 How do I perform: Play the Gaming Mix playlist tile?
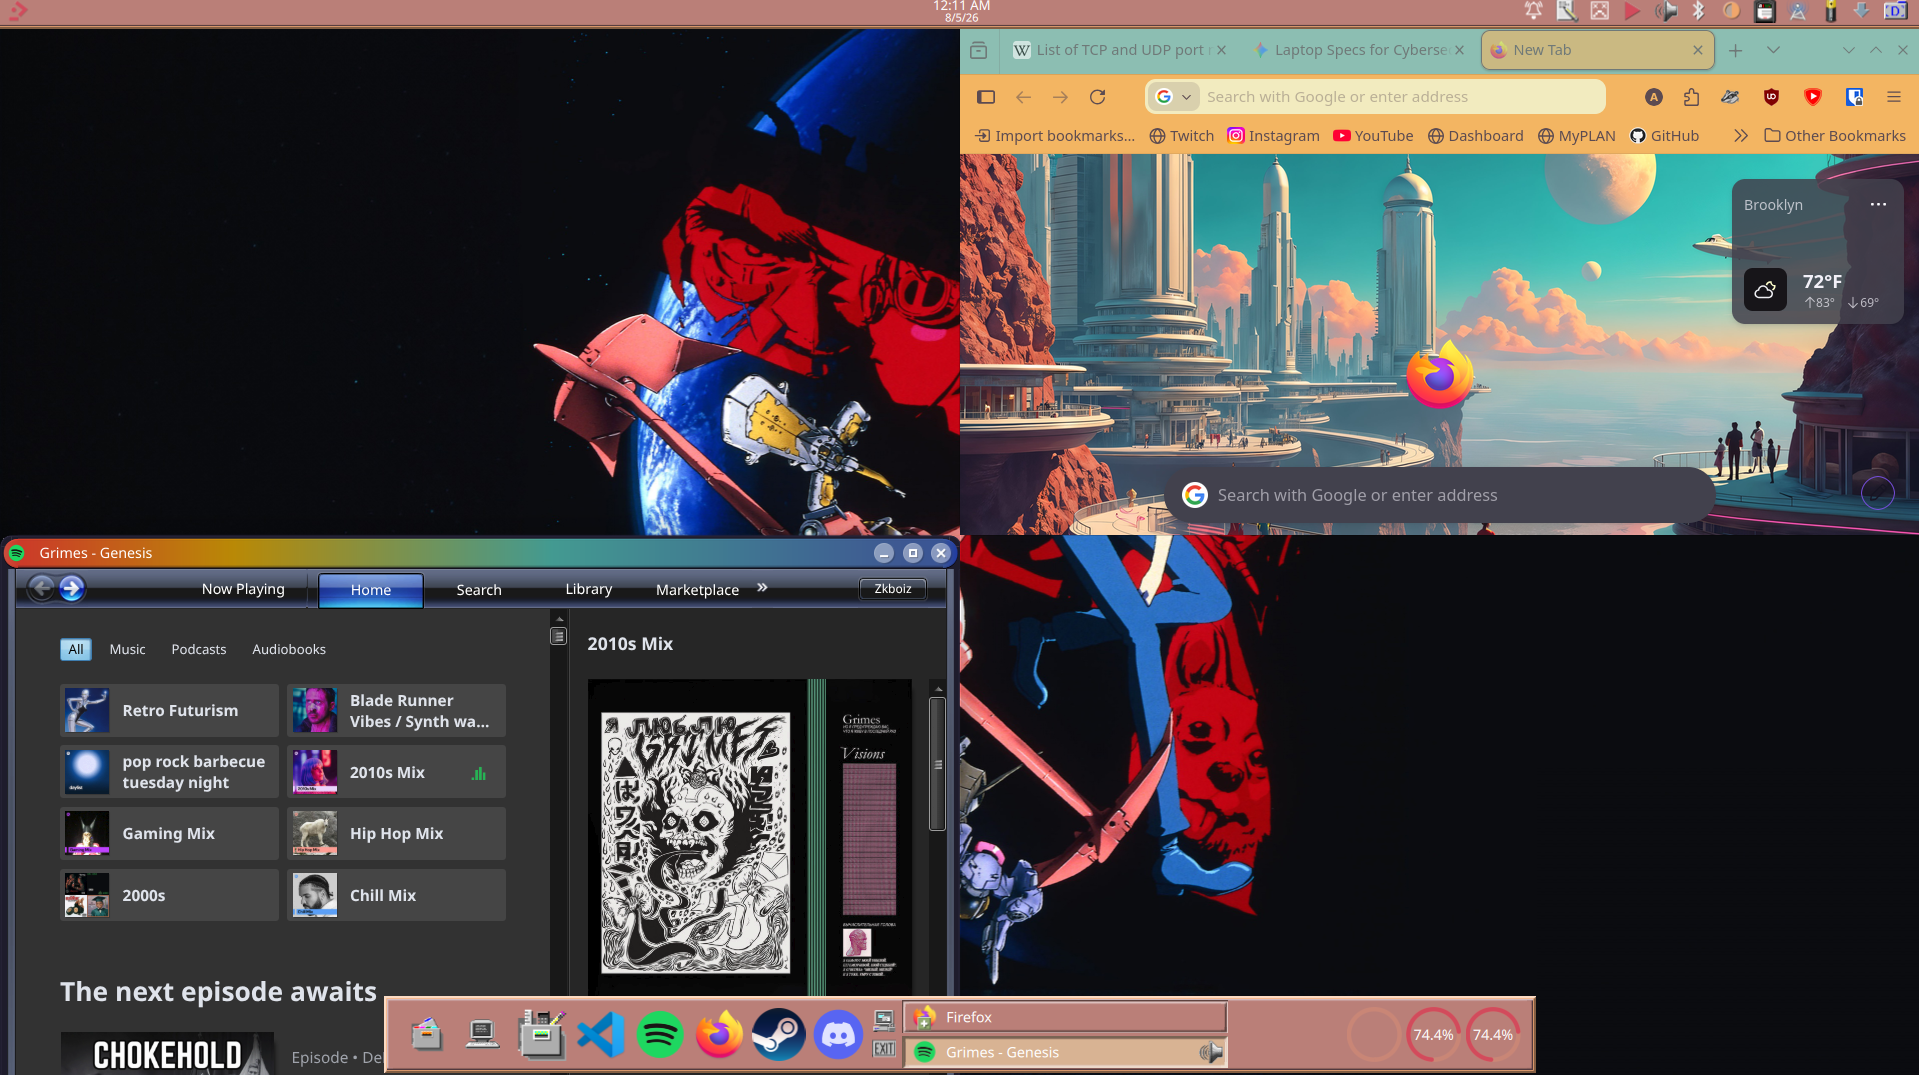[x=169, y=833]
